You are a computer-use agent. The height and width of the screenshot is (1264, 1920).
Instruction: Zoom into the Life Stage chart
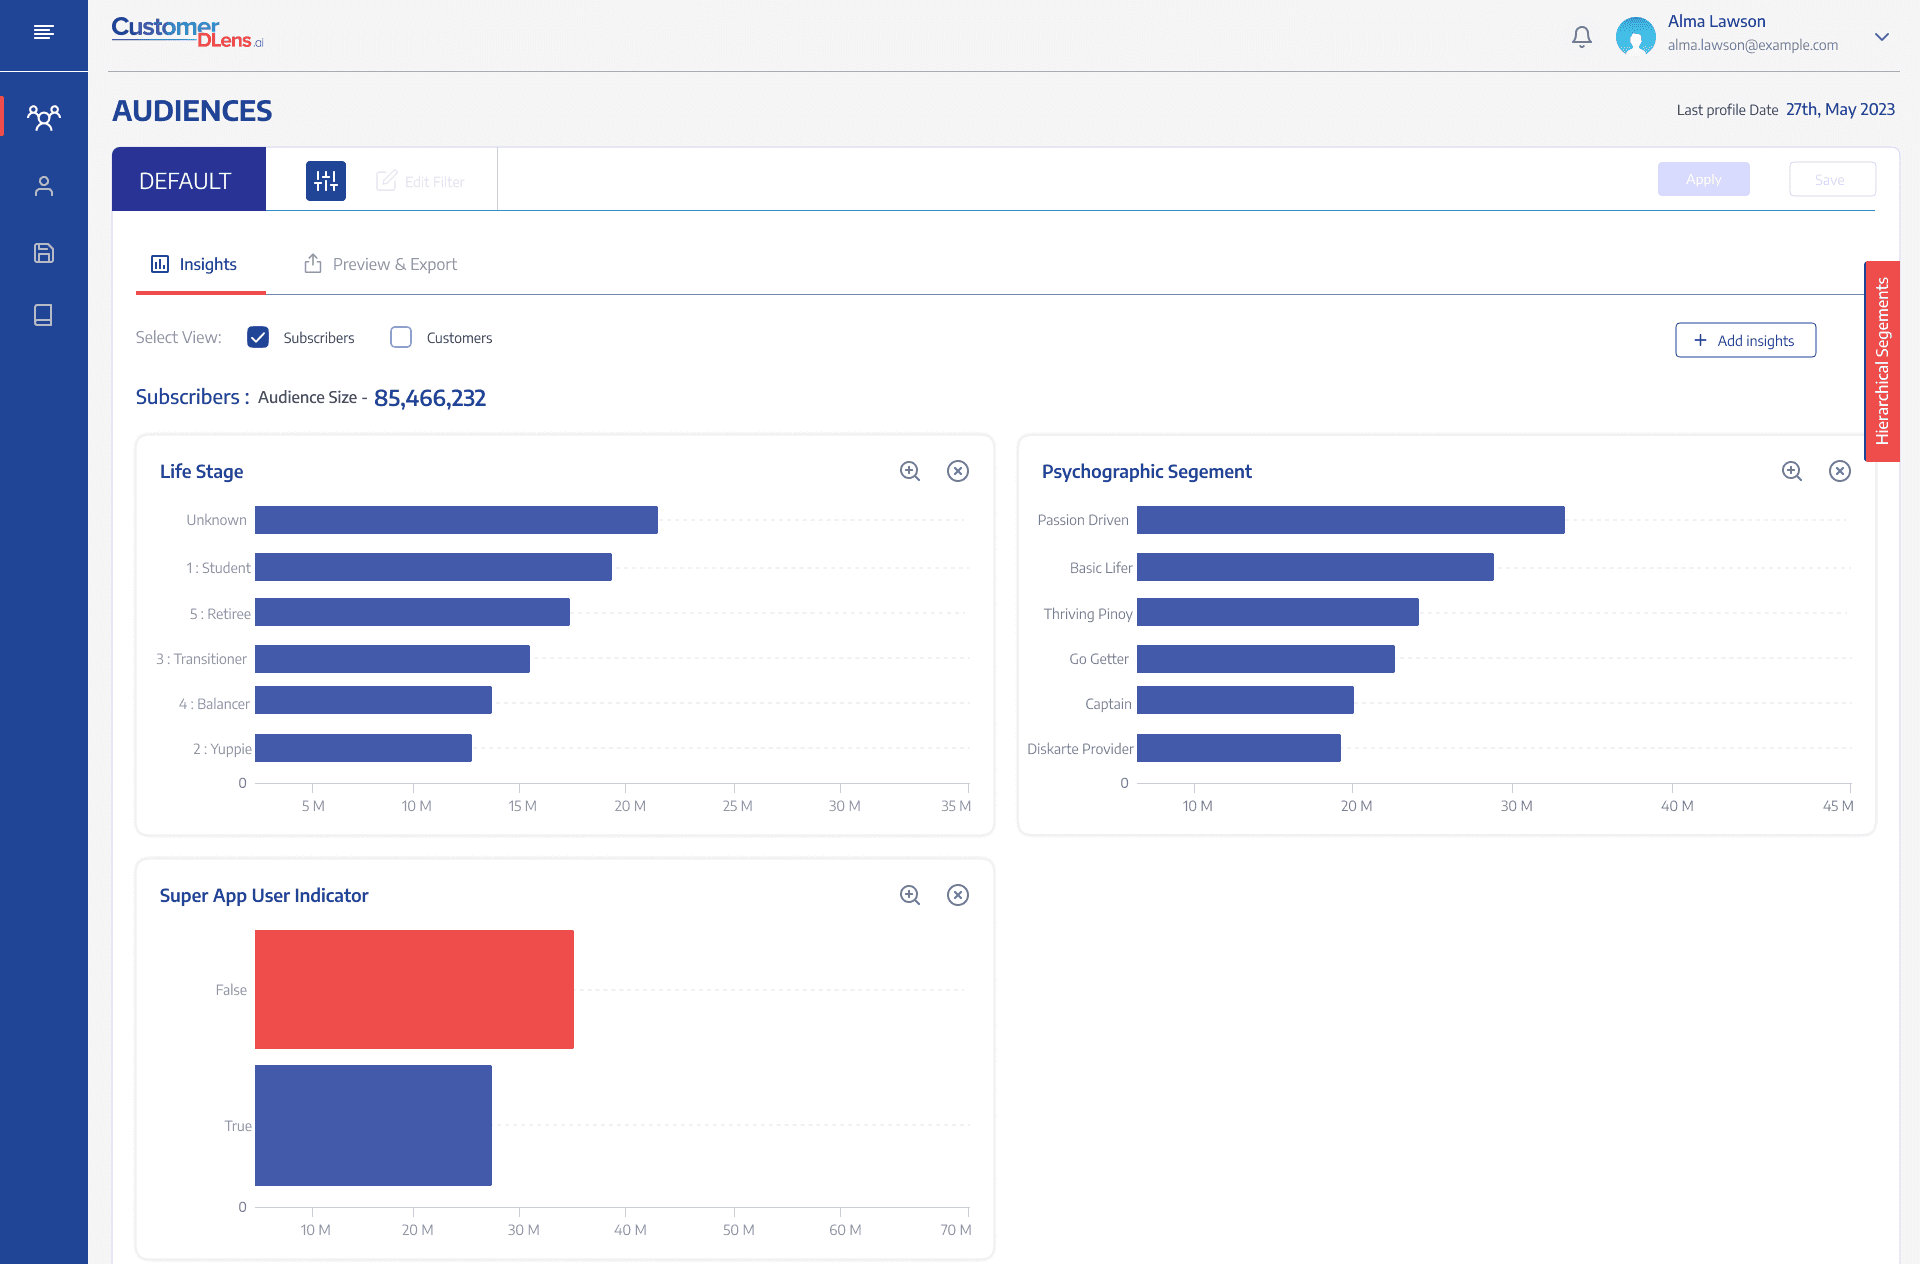pos(910,471)
